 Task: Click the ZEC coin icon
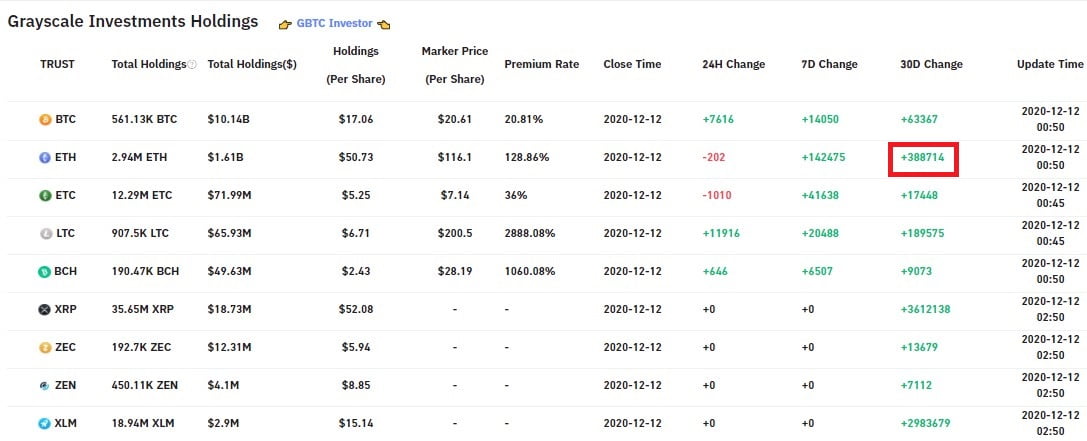[x=45, y=348]
